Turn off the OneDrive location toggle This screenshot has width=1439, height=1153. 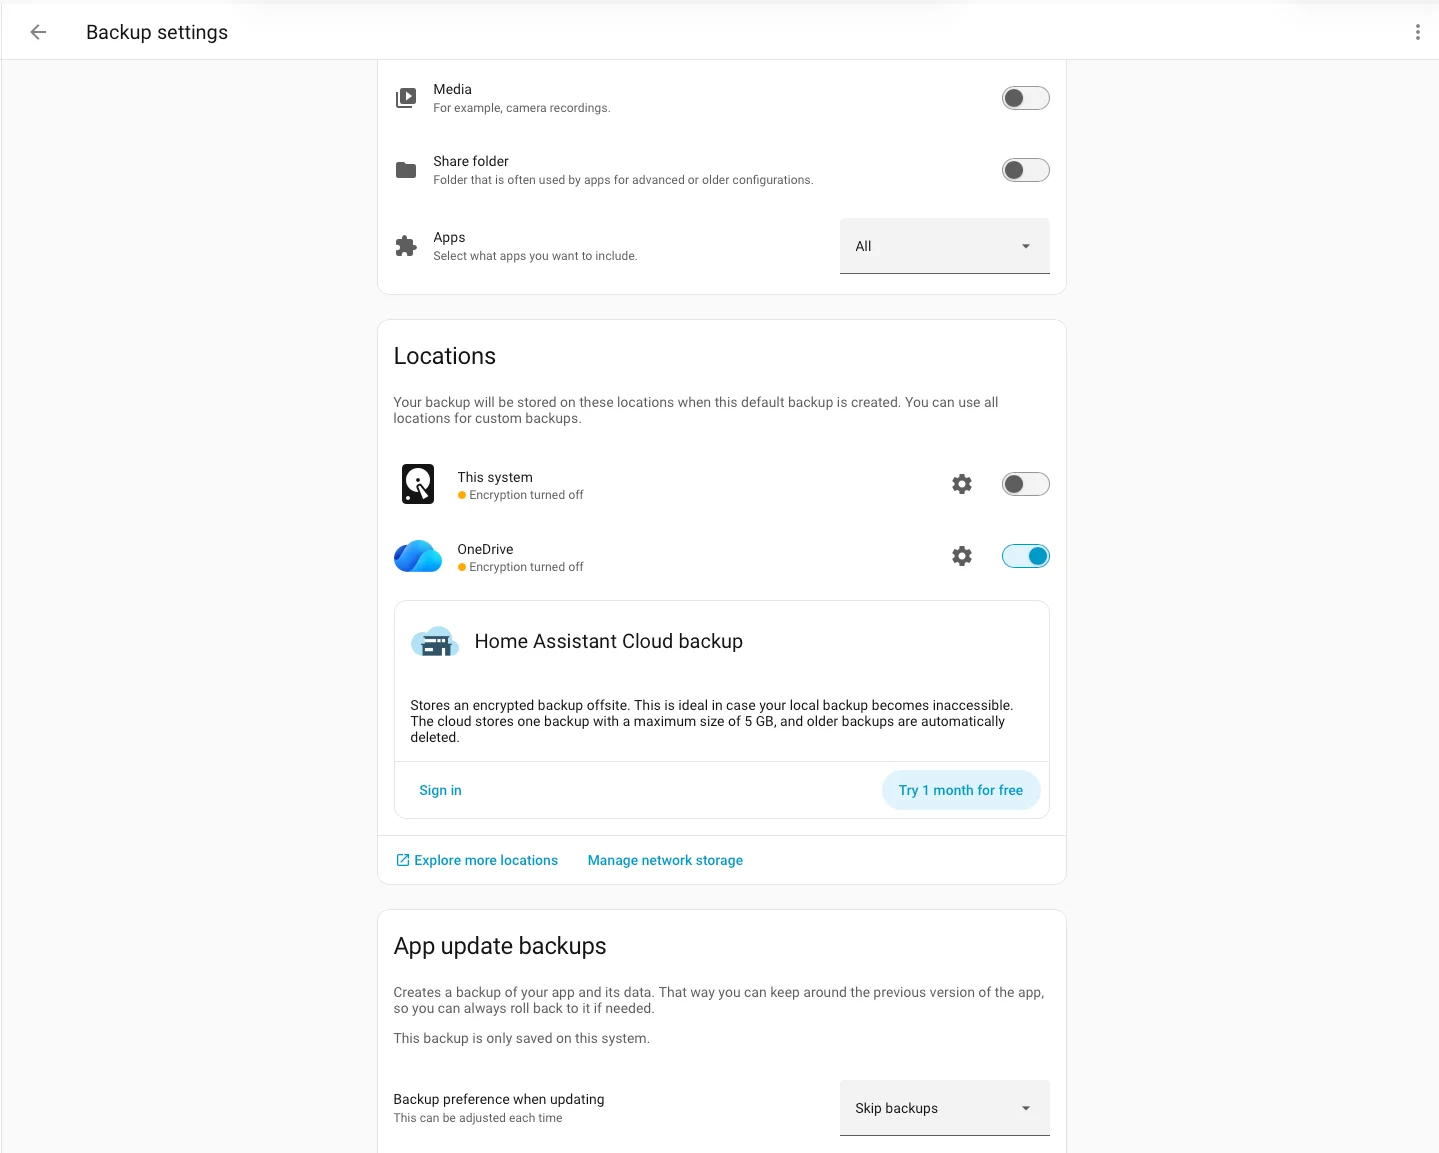pyautogui.click(x=1026, y=556)
